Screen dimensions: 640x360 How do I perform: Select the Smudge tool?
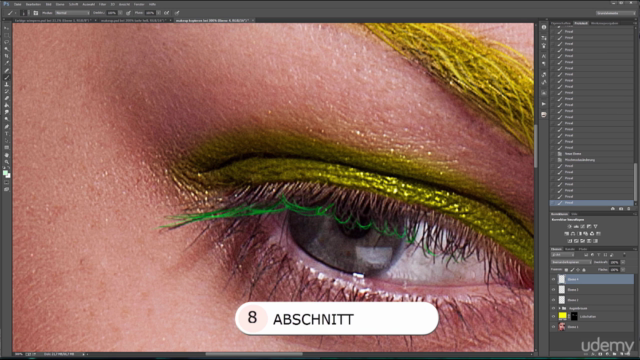click(7, 112)
